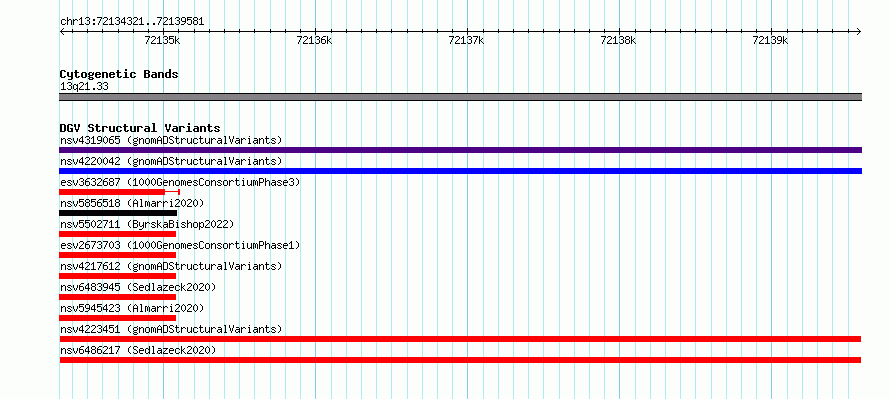
Task: Click the left arrow of the ruler
Action: coord(62,31)
